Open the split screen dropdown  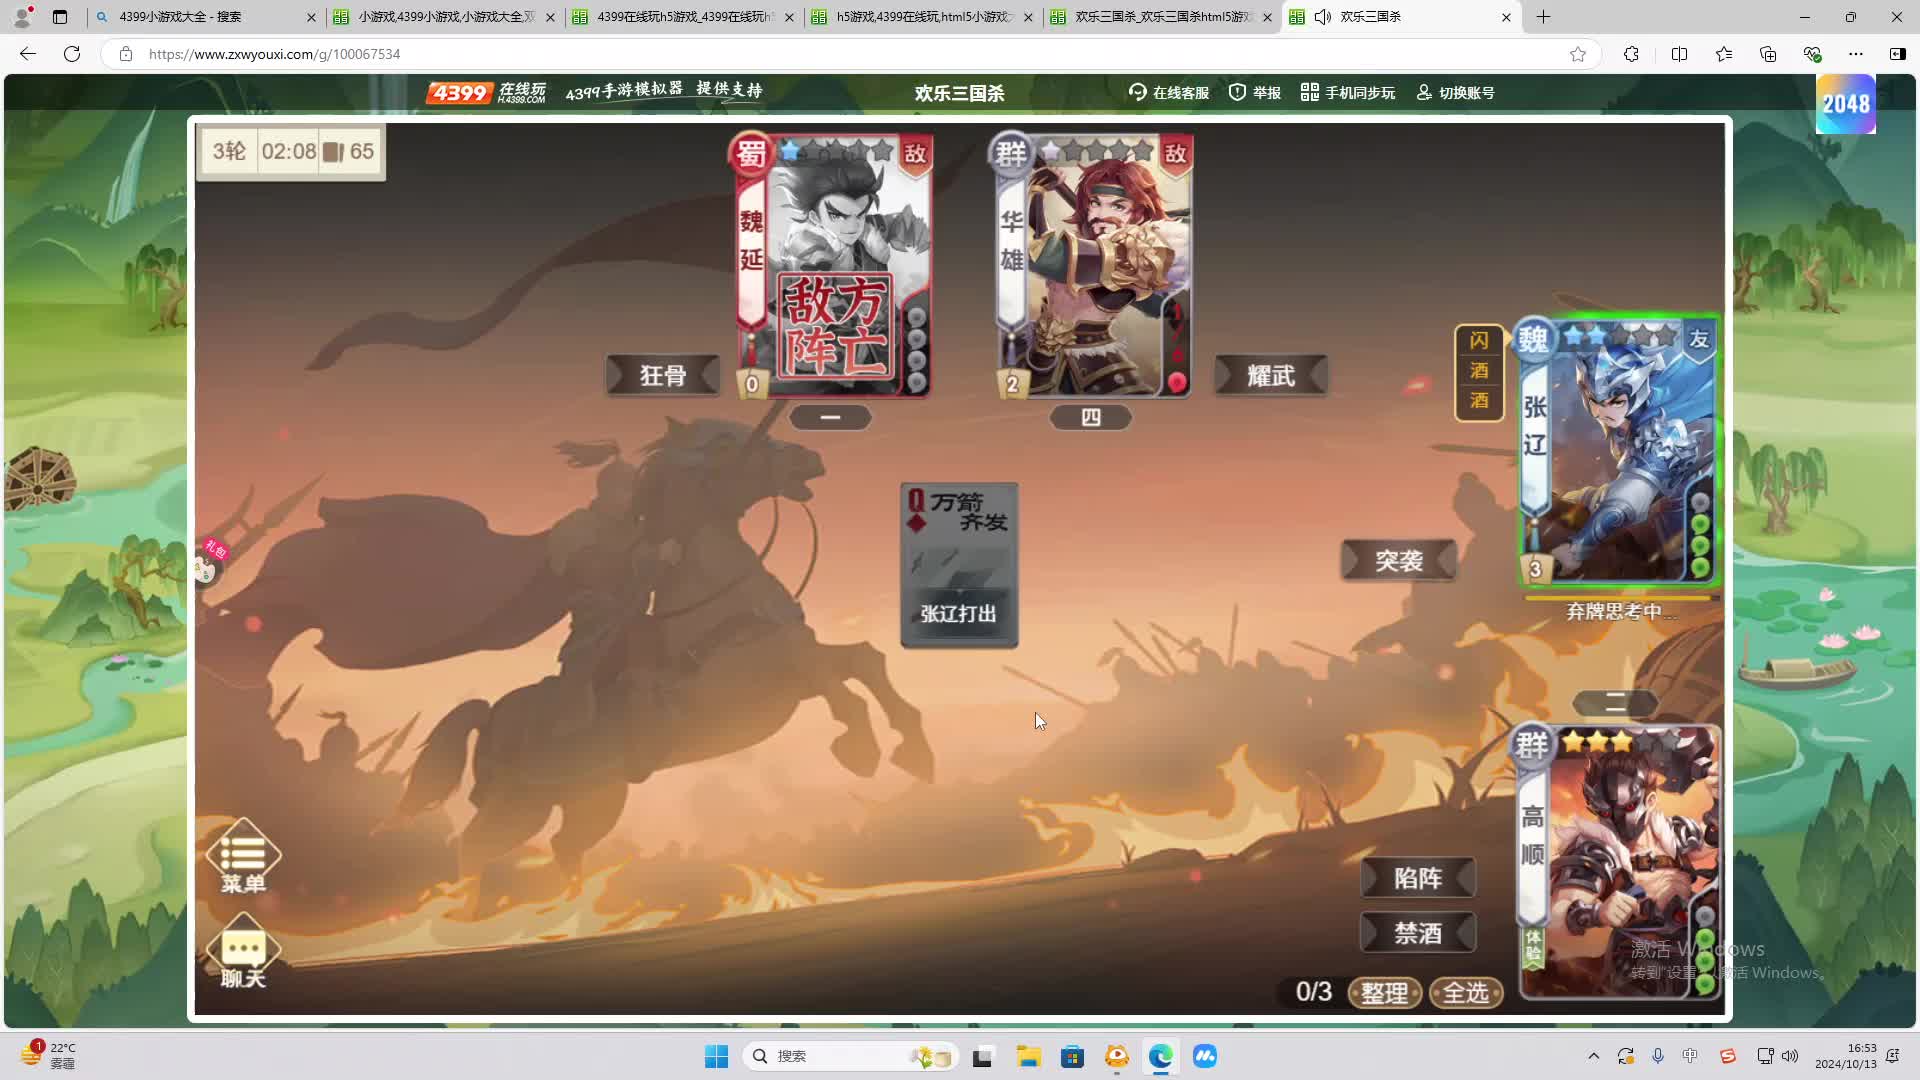pyautogui.click(x=1678, y=54)
